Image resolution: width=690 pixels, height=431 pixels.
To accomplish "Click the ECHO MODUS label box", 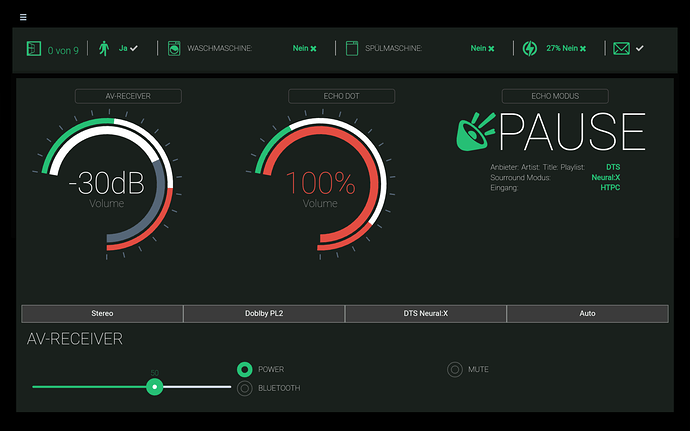I will [x=555, y=96].
